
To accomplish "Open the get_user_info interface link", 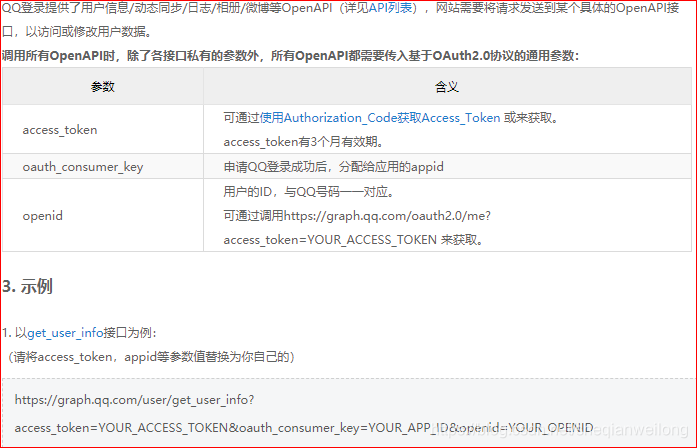I will click(x=65, y=333).
